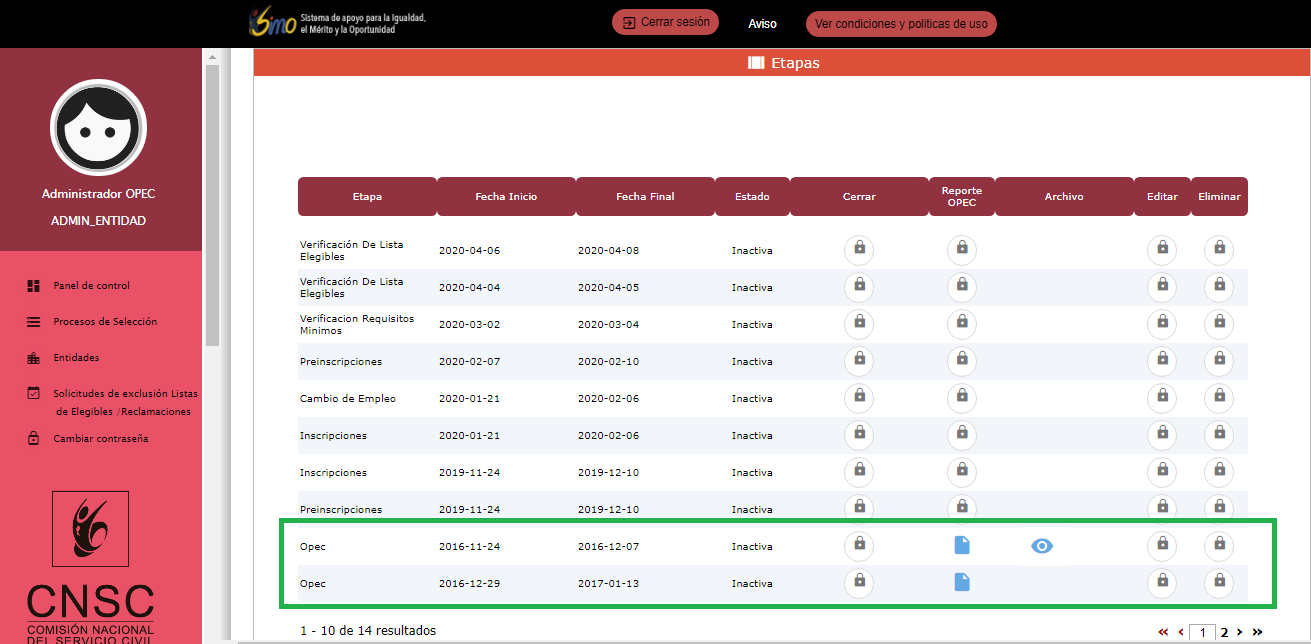Open Ver condiciones y políticas de uso
1311x644 pixels.
click(900, 24)
